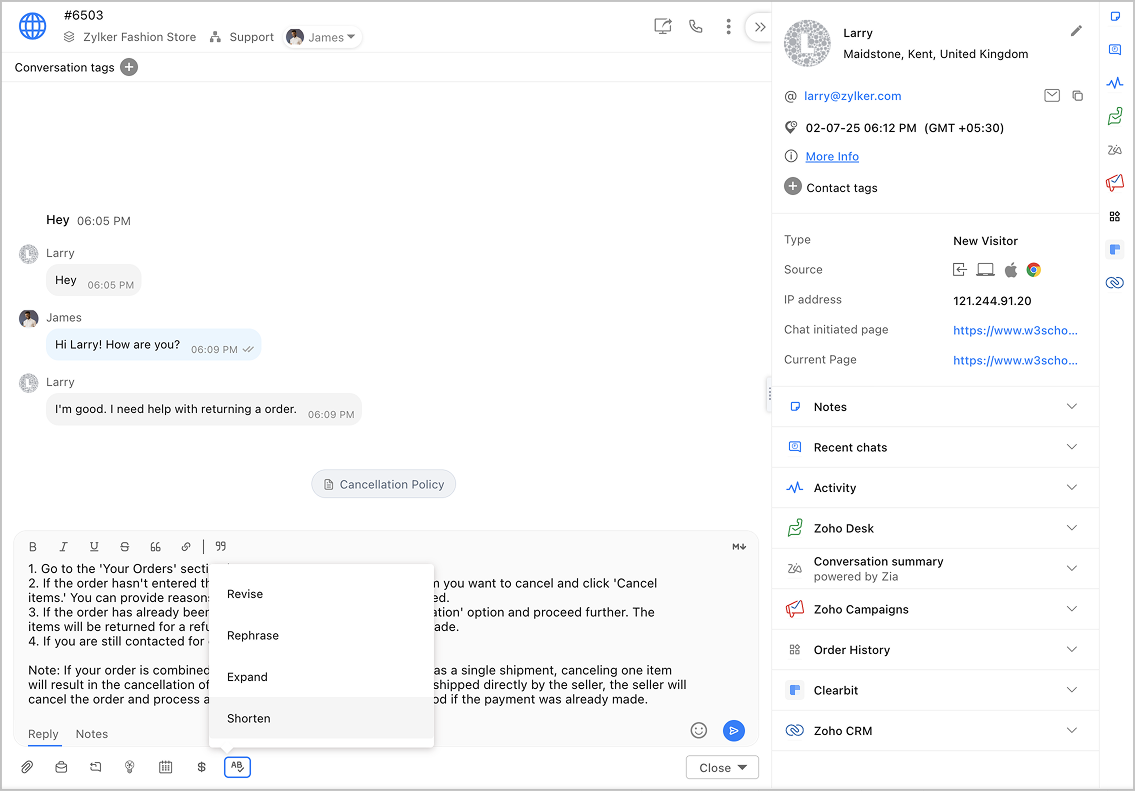The height and width of the screenshot is (791, 1135).
Task: Click Zoho Campaigns megaphone in sidebar strip
Action: 1115,182
